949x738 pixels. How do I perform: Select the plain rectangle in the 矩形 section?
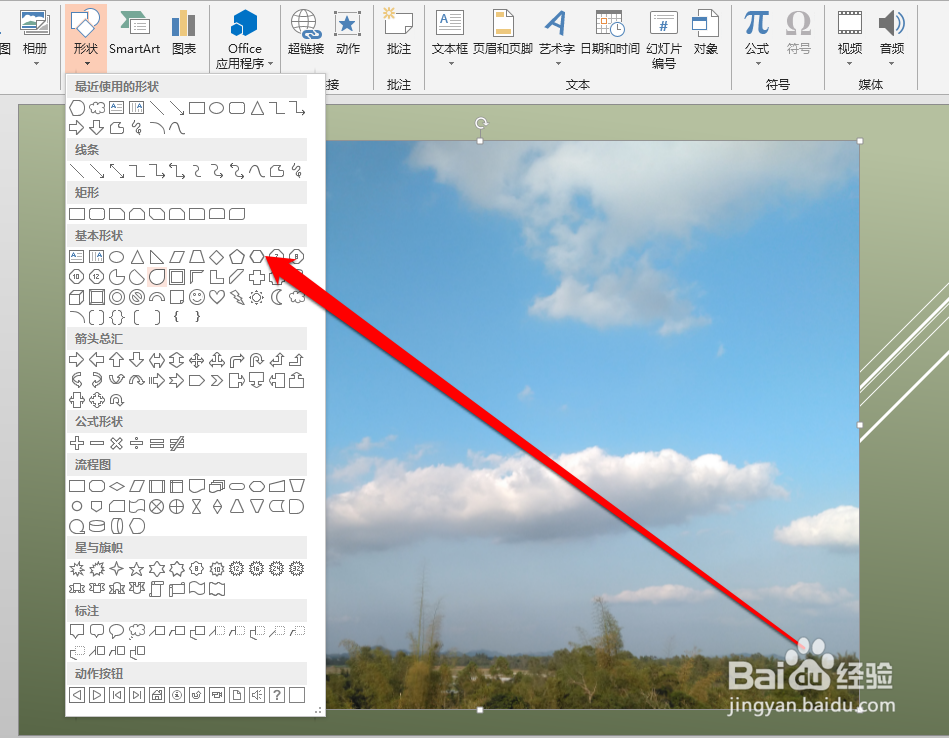(x=77, y=214)
